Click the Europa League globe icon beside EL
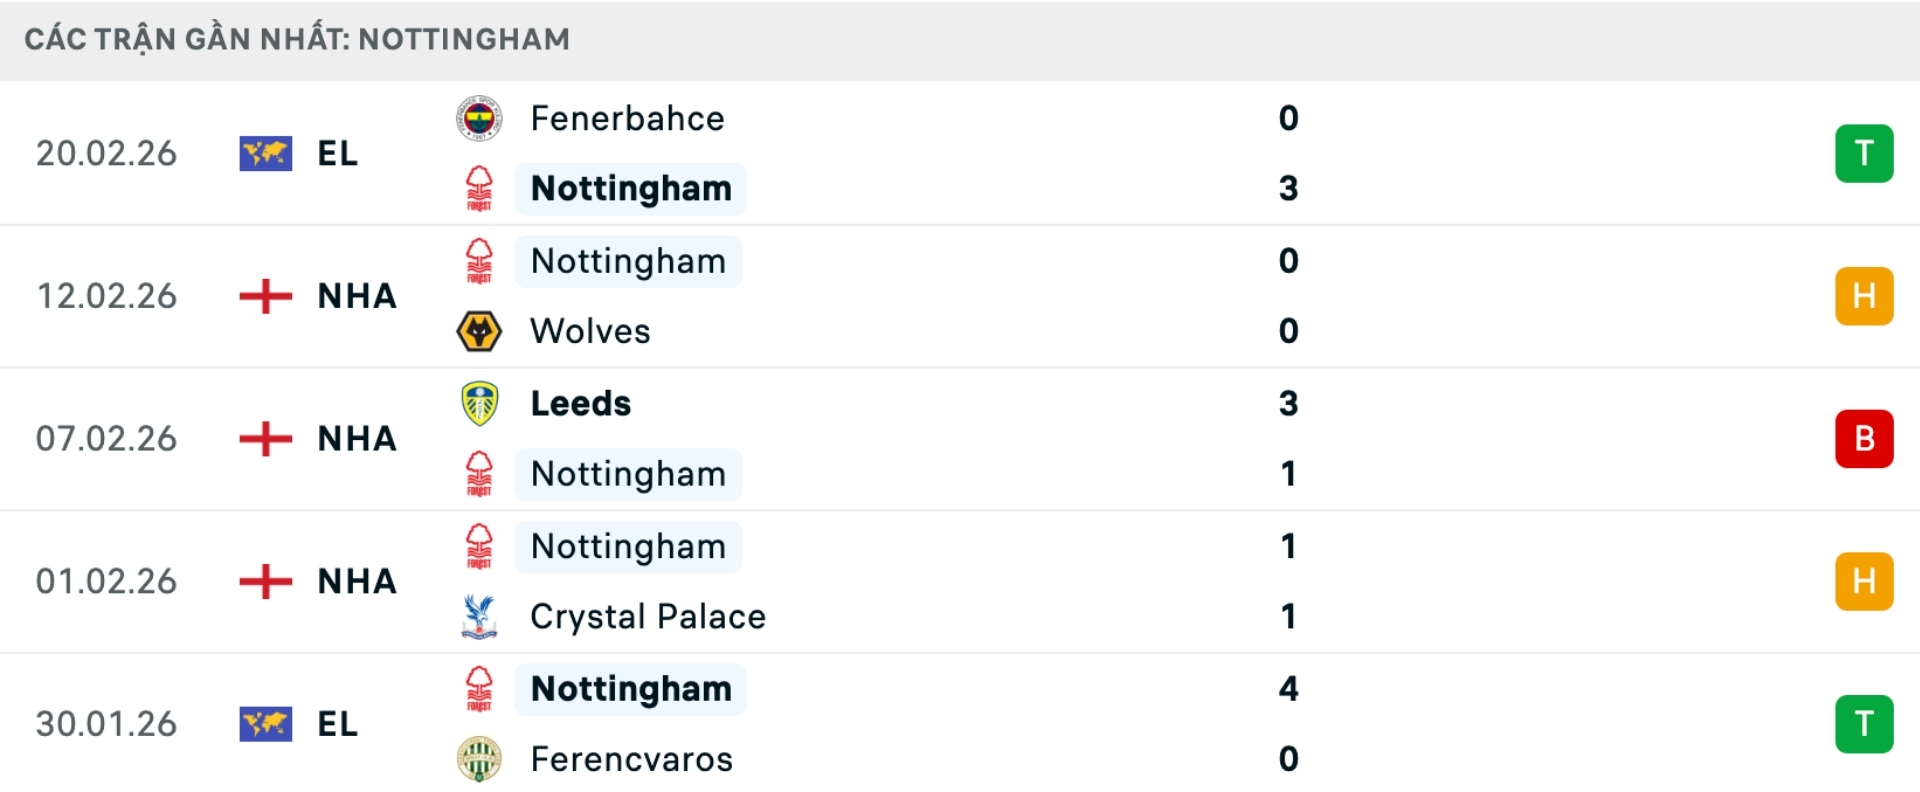 (x=264, y=153)
